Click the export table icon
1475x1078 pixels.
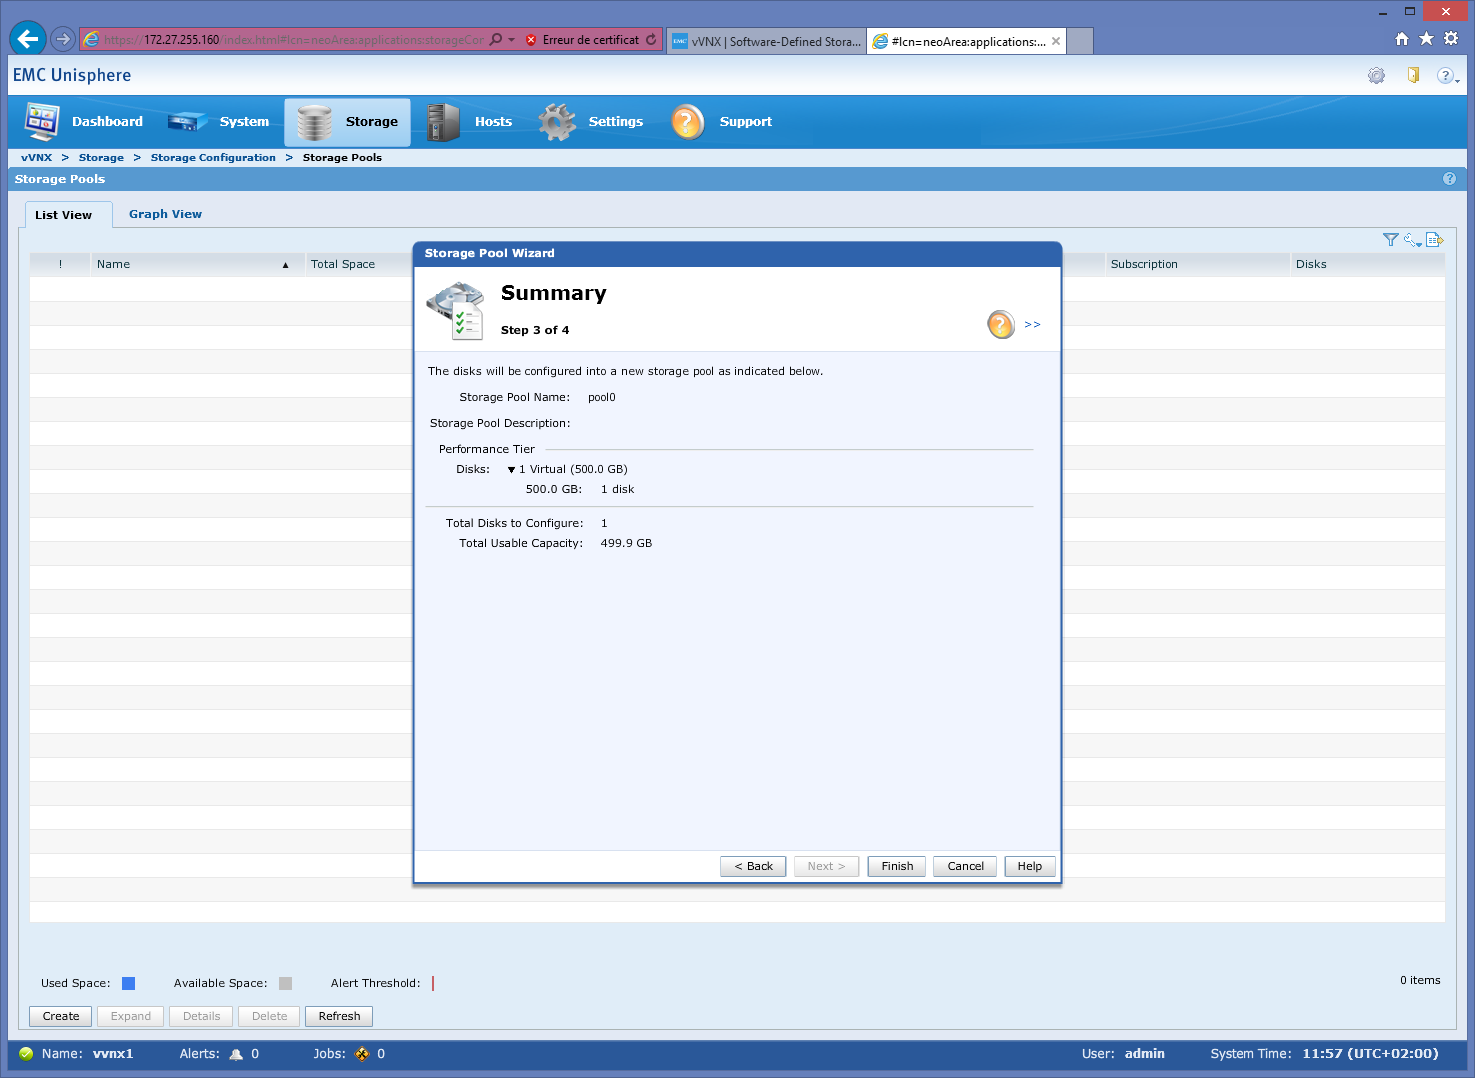pyautogui.click(x=1434, y=240)
